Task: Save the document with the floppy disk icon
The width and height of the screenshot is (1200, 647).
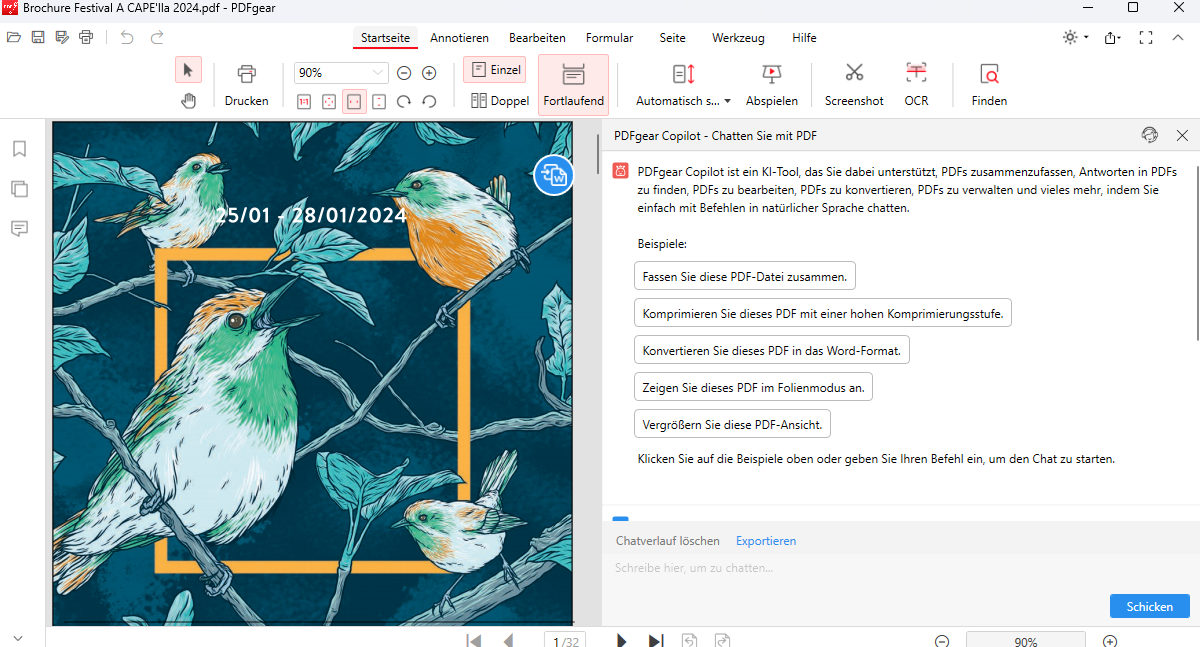Action: [38, 38]
